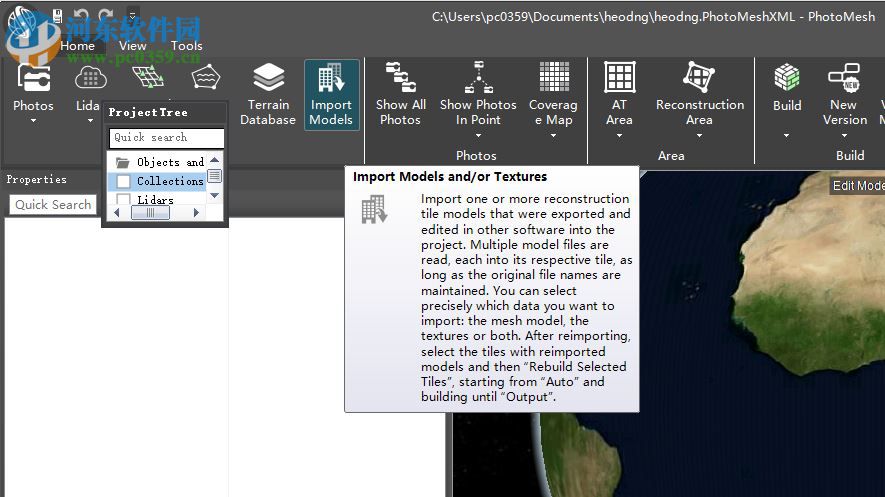Expand the AT Area dropdown arrow
The height and width of the screenshot is (497, 885).
coord(619,135)
